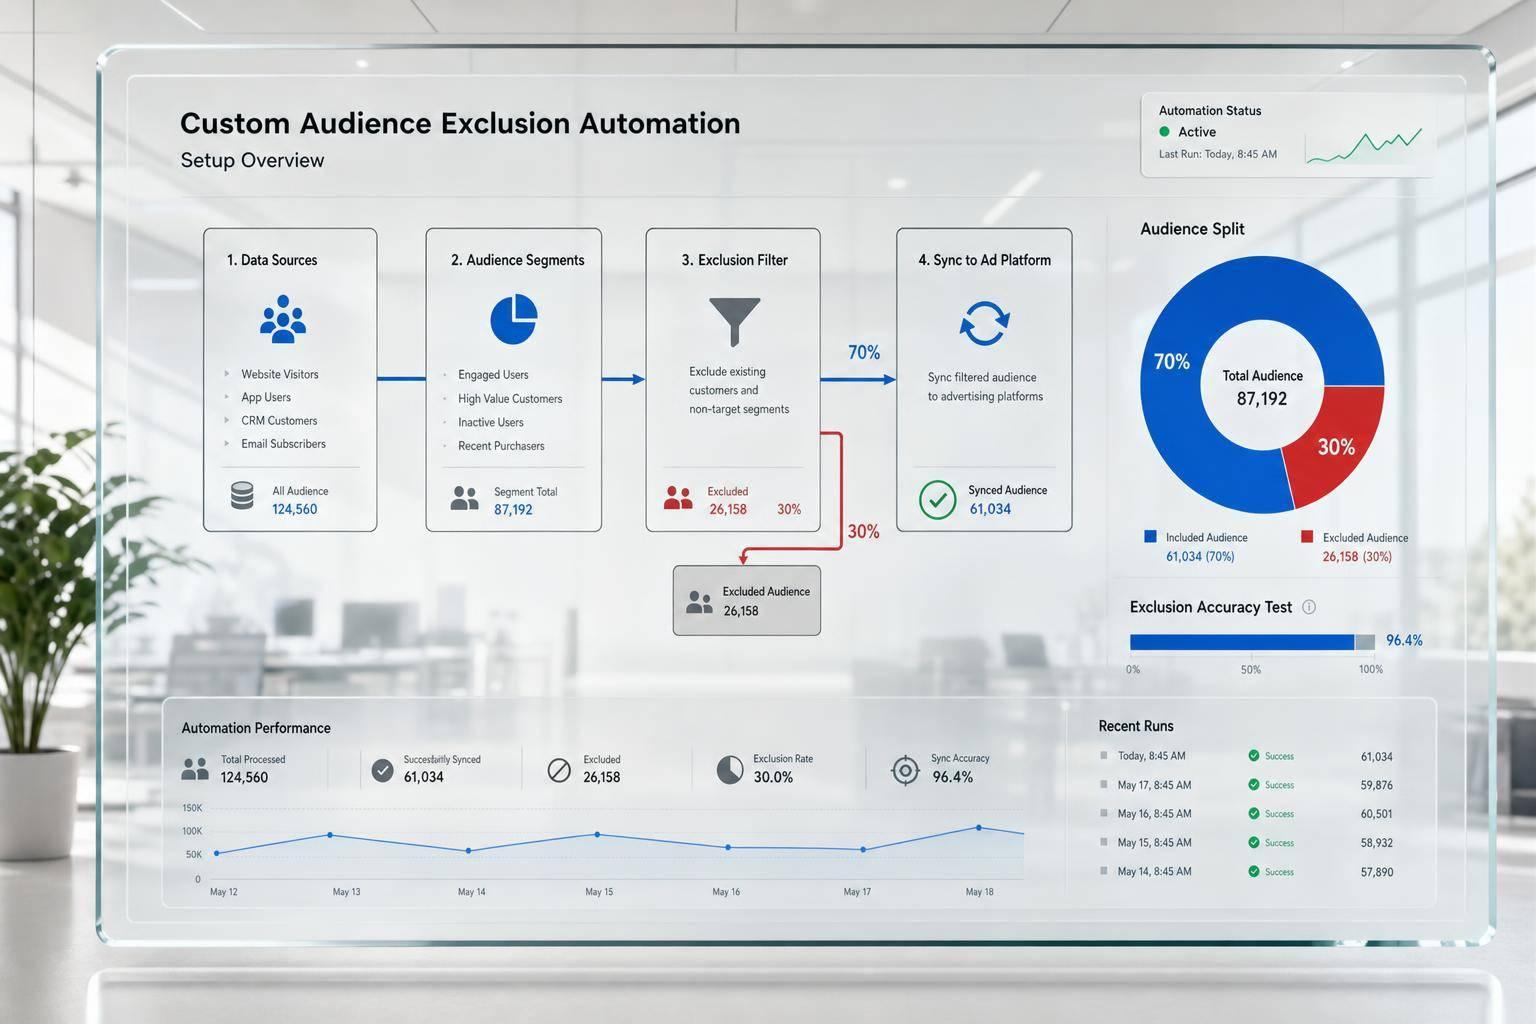Click the success icon for Today, 8:45 AM run
The width and height of the screenshot is (1536, 1024).
(1254, 756)
